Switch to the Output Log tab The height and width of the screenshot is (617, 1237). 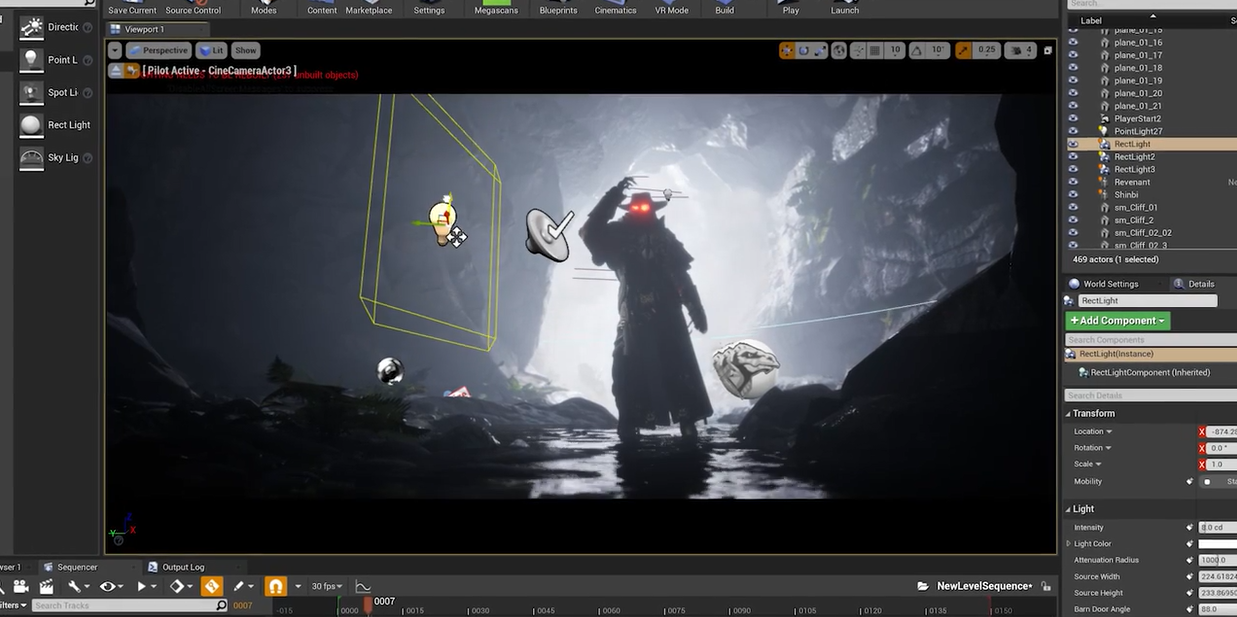[183, 567]
